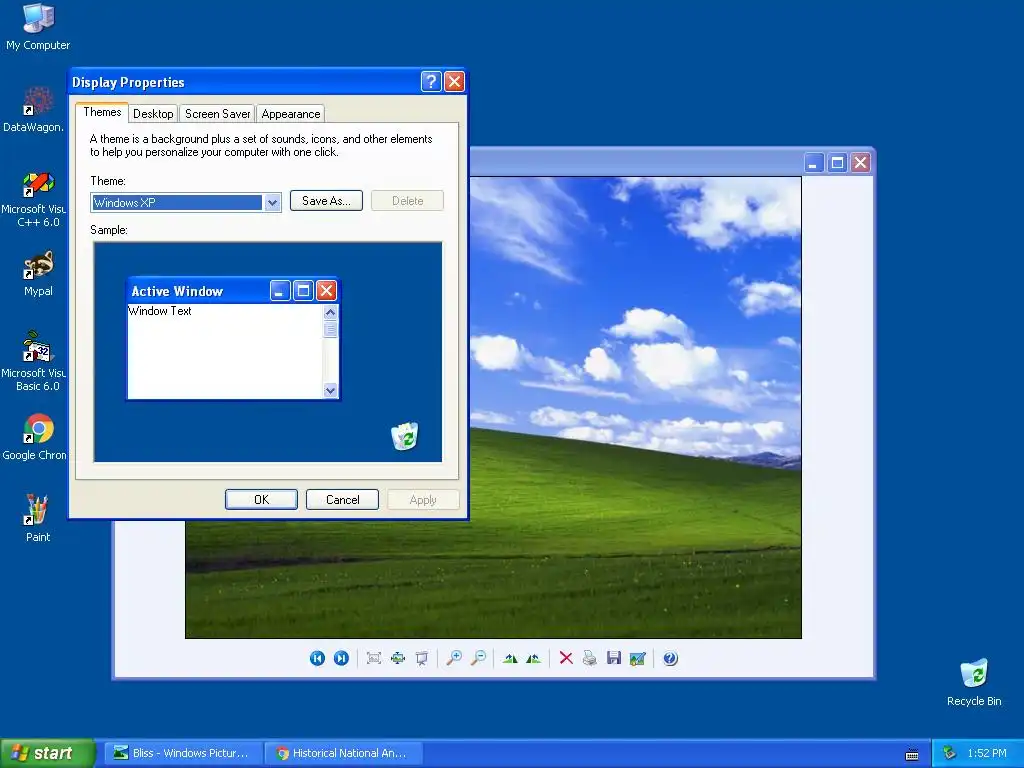Select the Google Chrome desktop shortcut
This screenshot has height=768, width=1024.
(x=34, y=438)
